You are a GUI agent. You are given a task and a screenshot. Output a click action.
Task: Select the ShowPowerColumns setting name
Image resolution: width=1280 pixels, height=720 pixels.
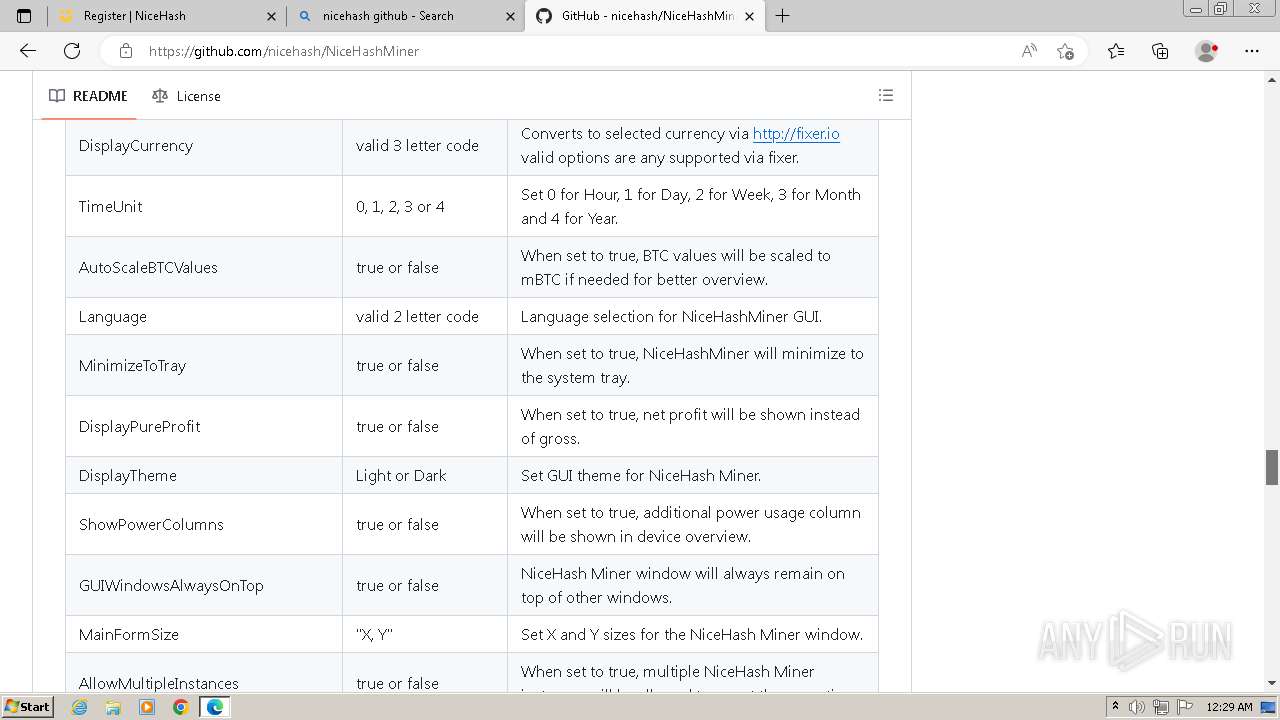[151, 525]
